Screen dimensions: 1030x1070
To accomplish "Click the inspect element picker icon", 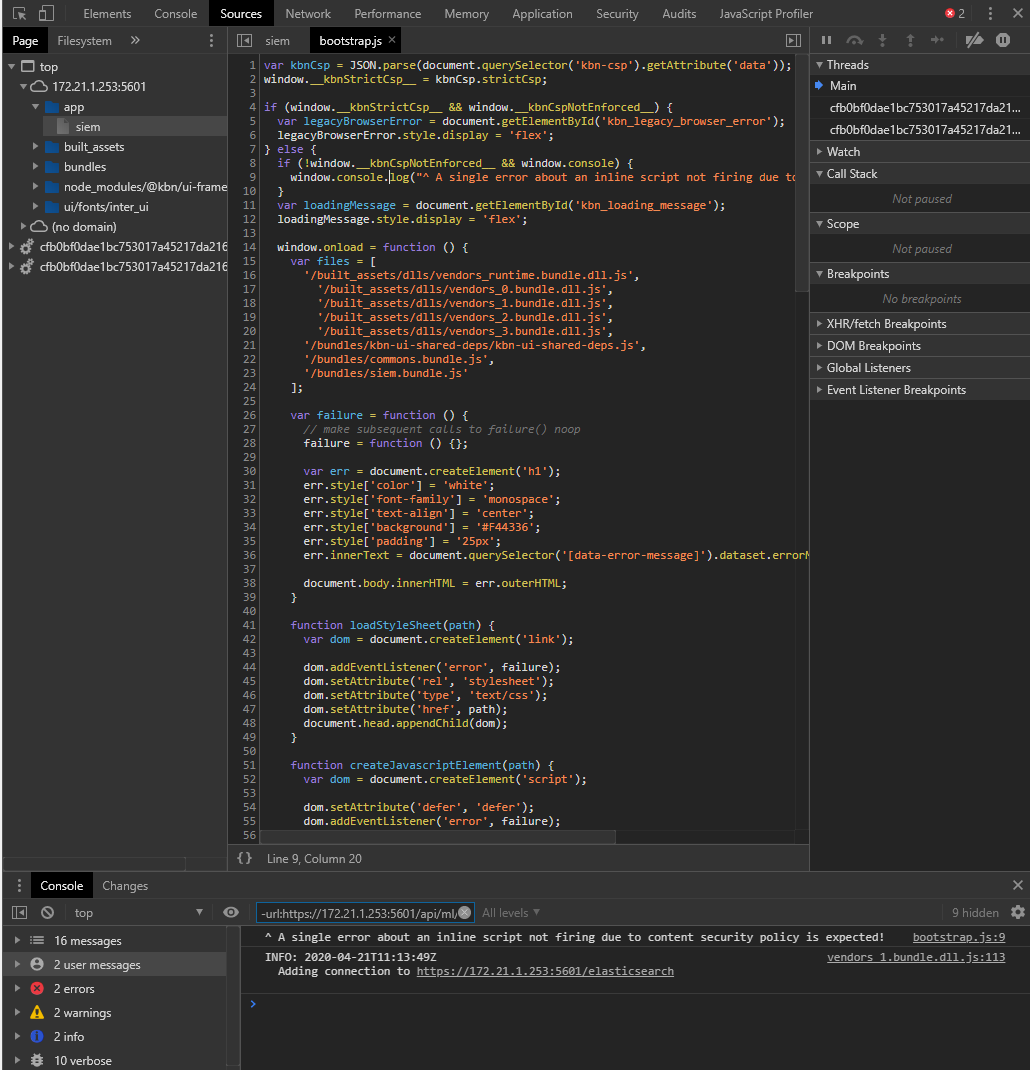I will click(19, 14).
